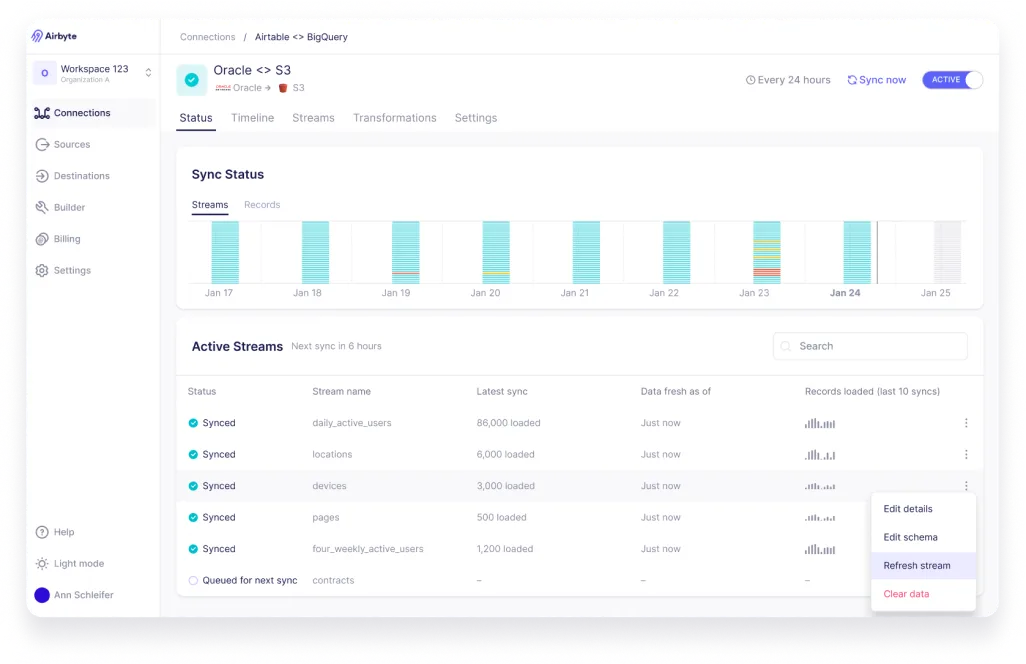Viewport: 1026px width, 664px height.
Task: Click the Airtable <> BigQuery breadcrumb
Action: tap(301, 37)
